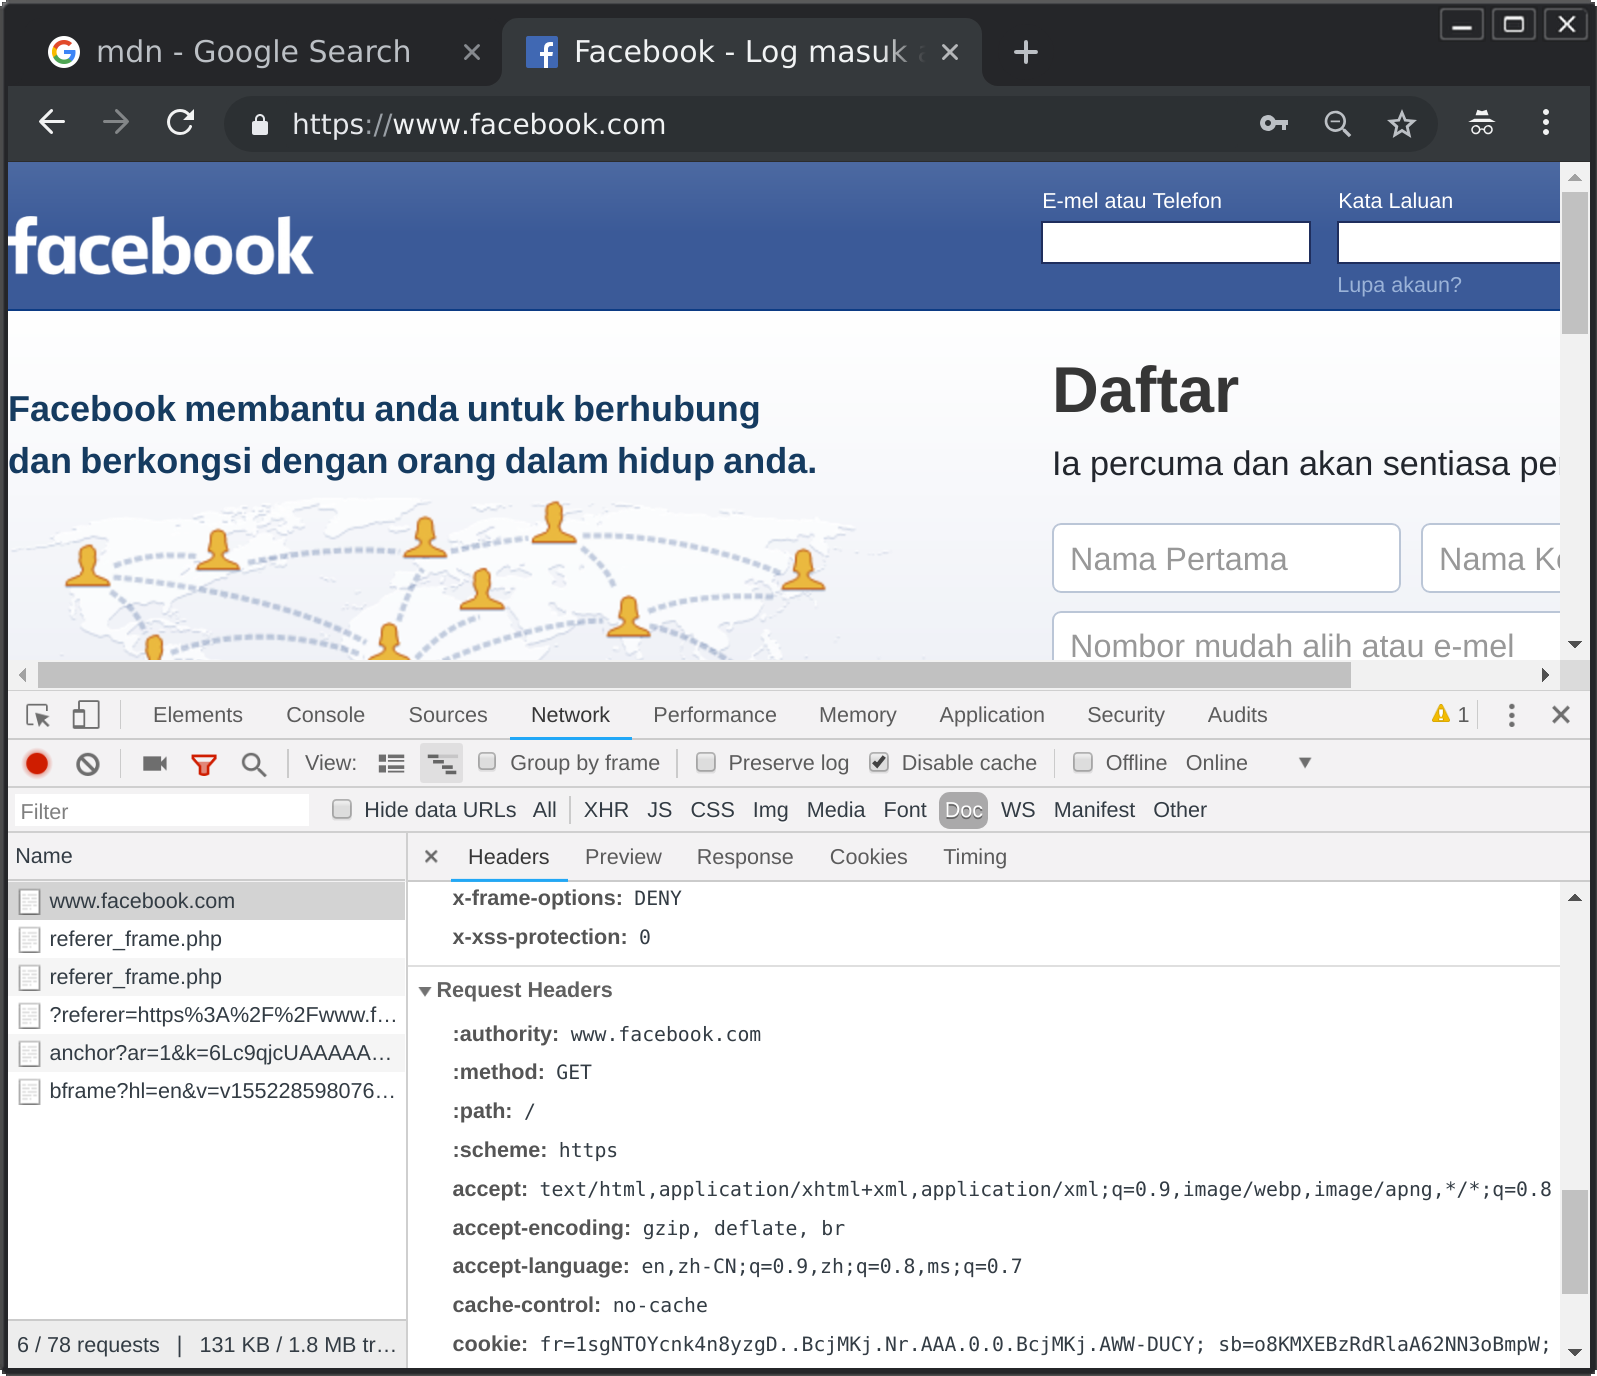Go to the Application panel

pos(992,715)
